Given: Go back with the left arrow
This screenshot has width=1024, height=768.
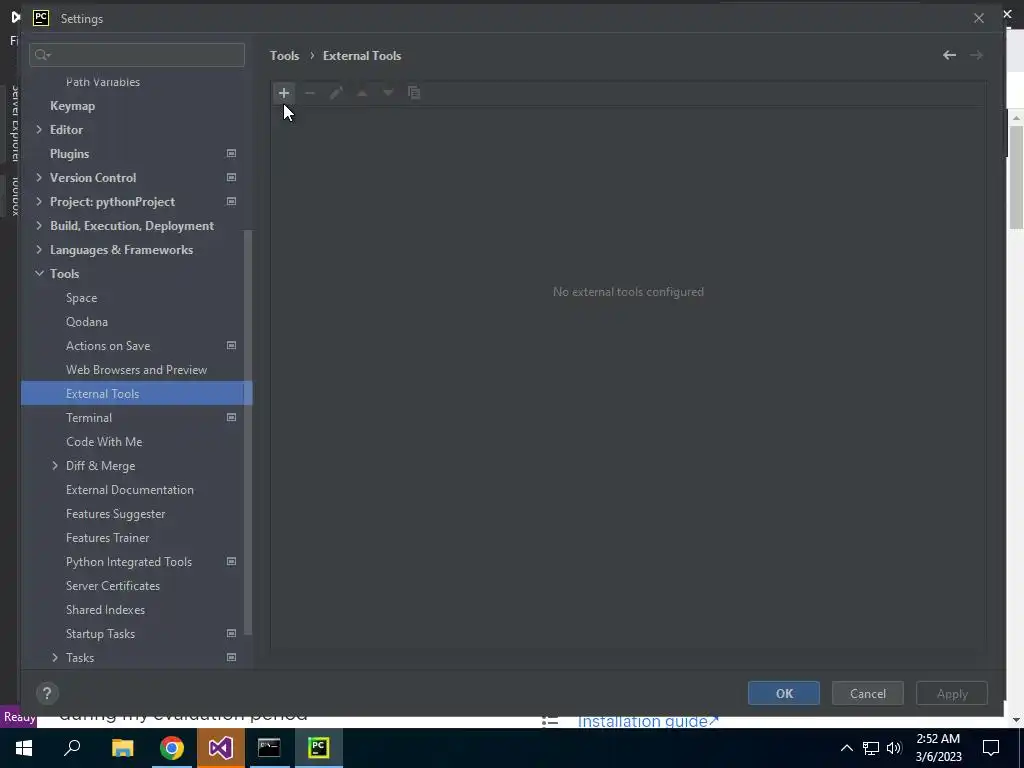Looking at the screenshot, I should (x=950, y=56).
